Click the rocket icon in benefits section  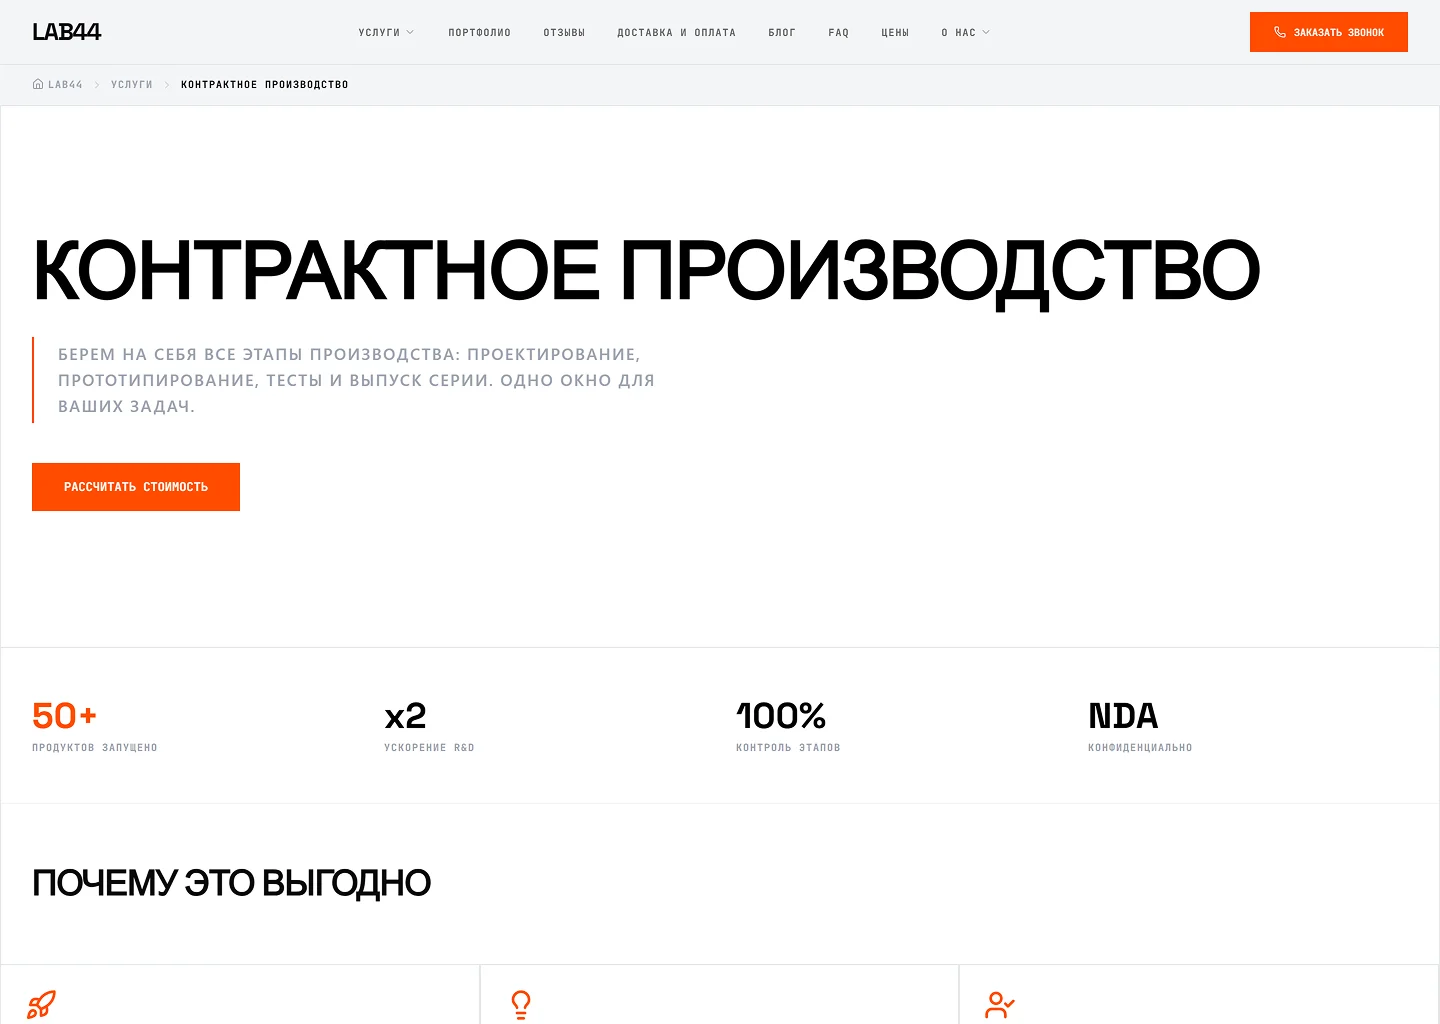(41, 1004)
